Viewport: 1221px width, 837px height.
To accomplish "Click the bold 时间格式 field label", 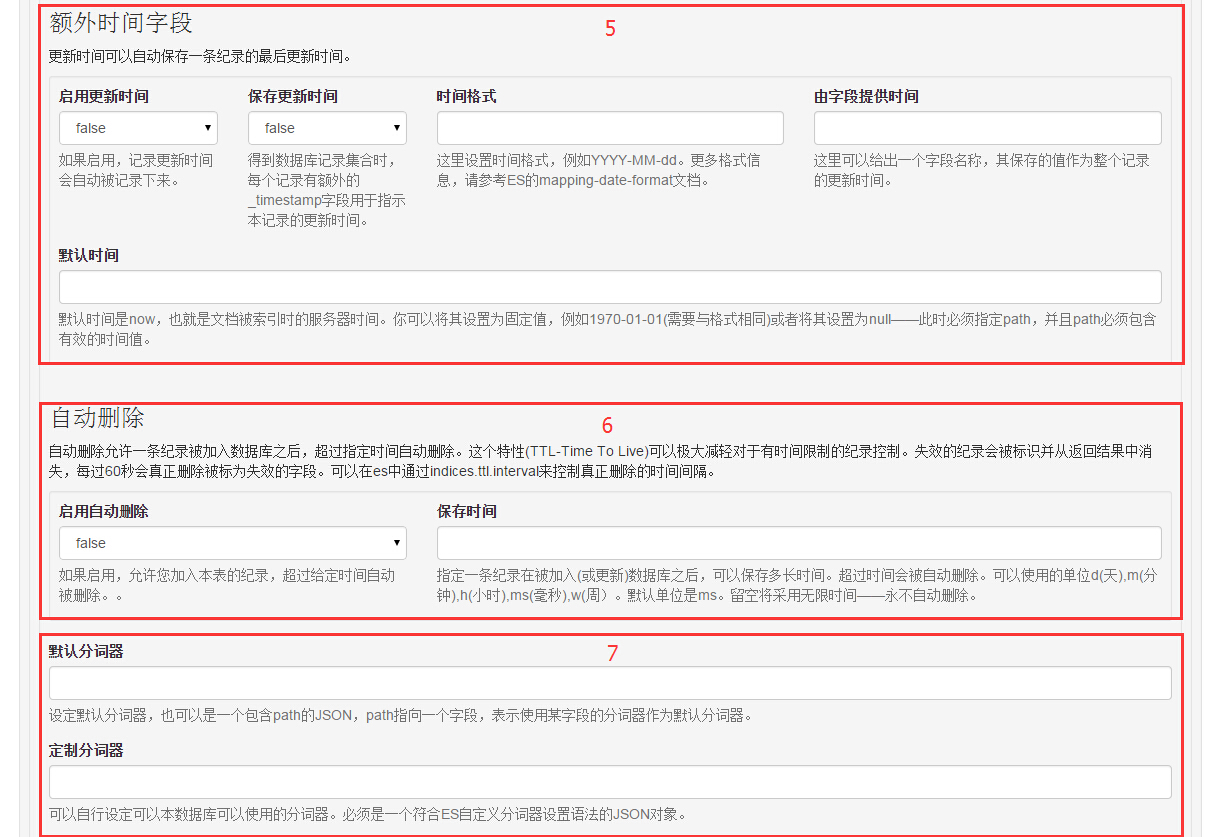I will pos(466,97).
